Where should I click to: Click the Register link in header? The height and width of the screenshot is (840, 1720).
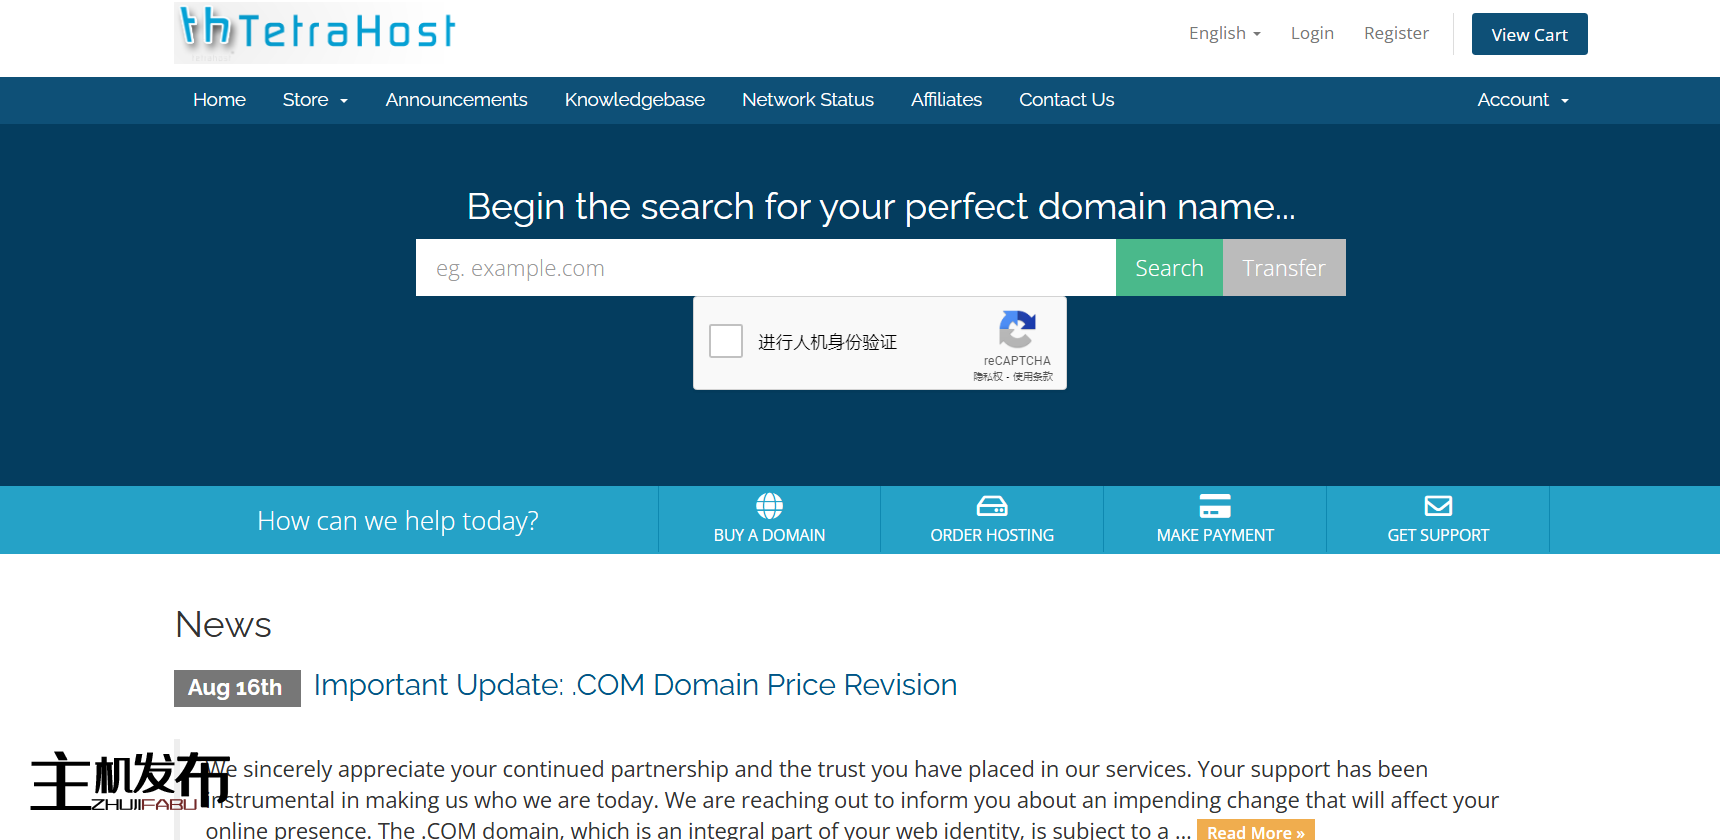click(x=1396, y=33)
